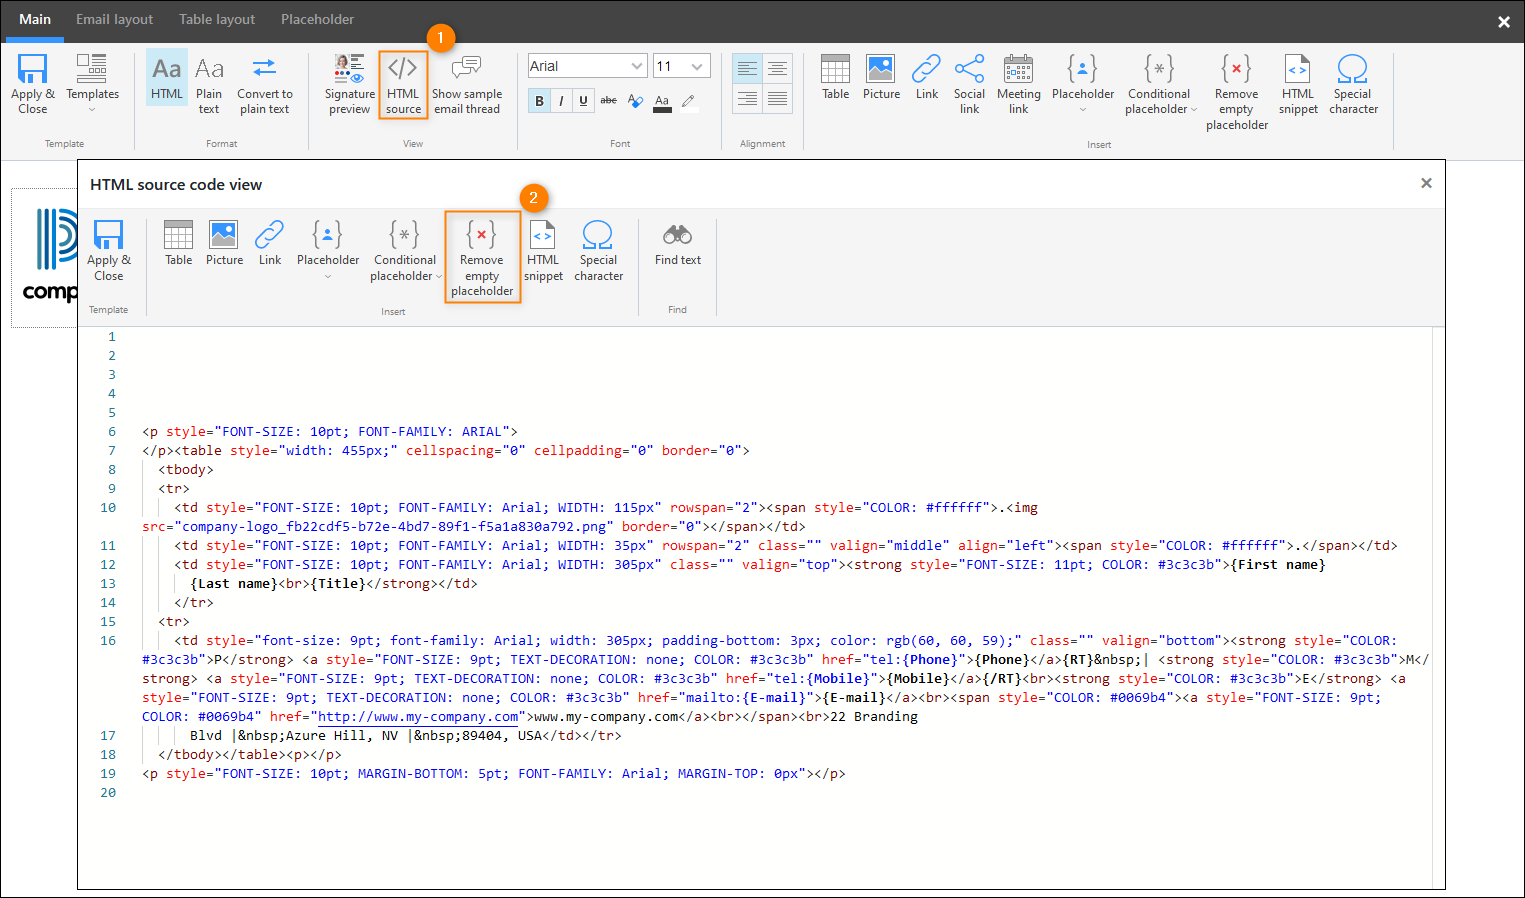Switch to Email layout tab

[115, 20]
